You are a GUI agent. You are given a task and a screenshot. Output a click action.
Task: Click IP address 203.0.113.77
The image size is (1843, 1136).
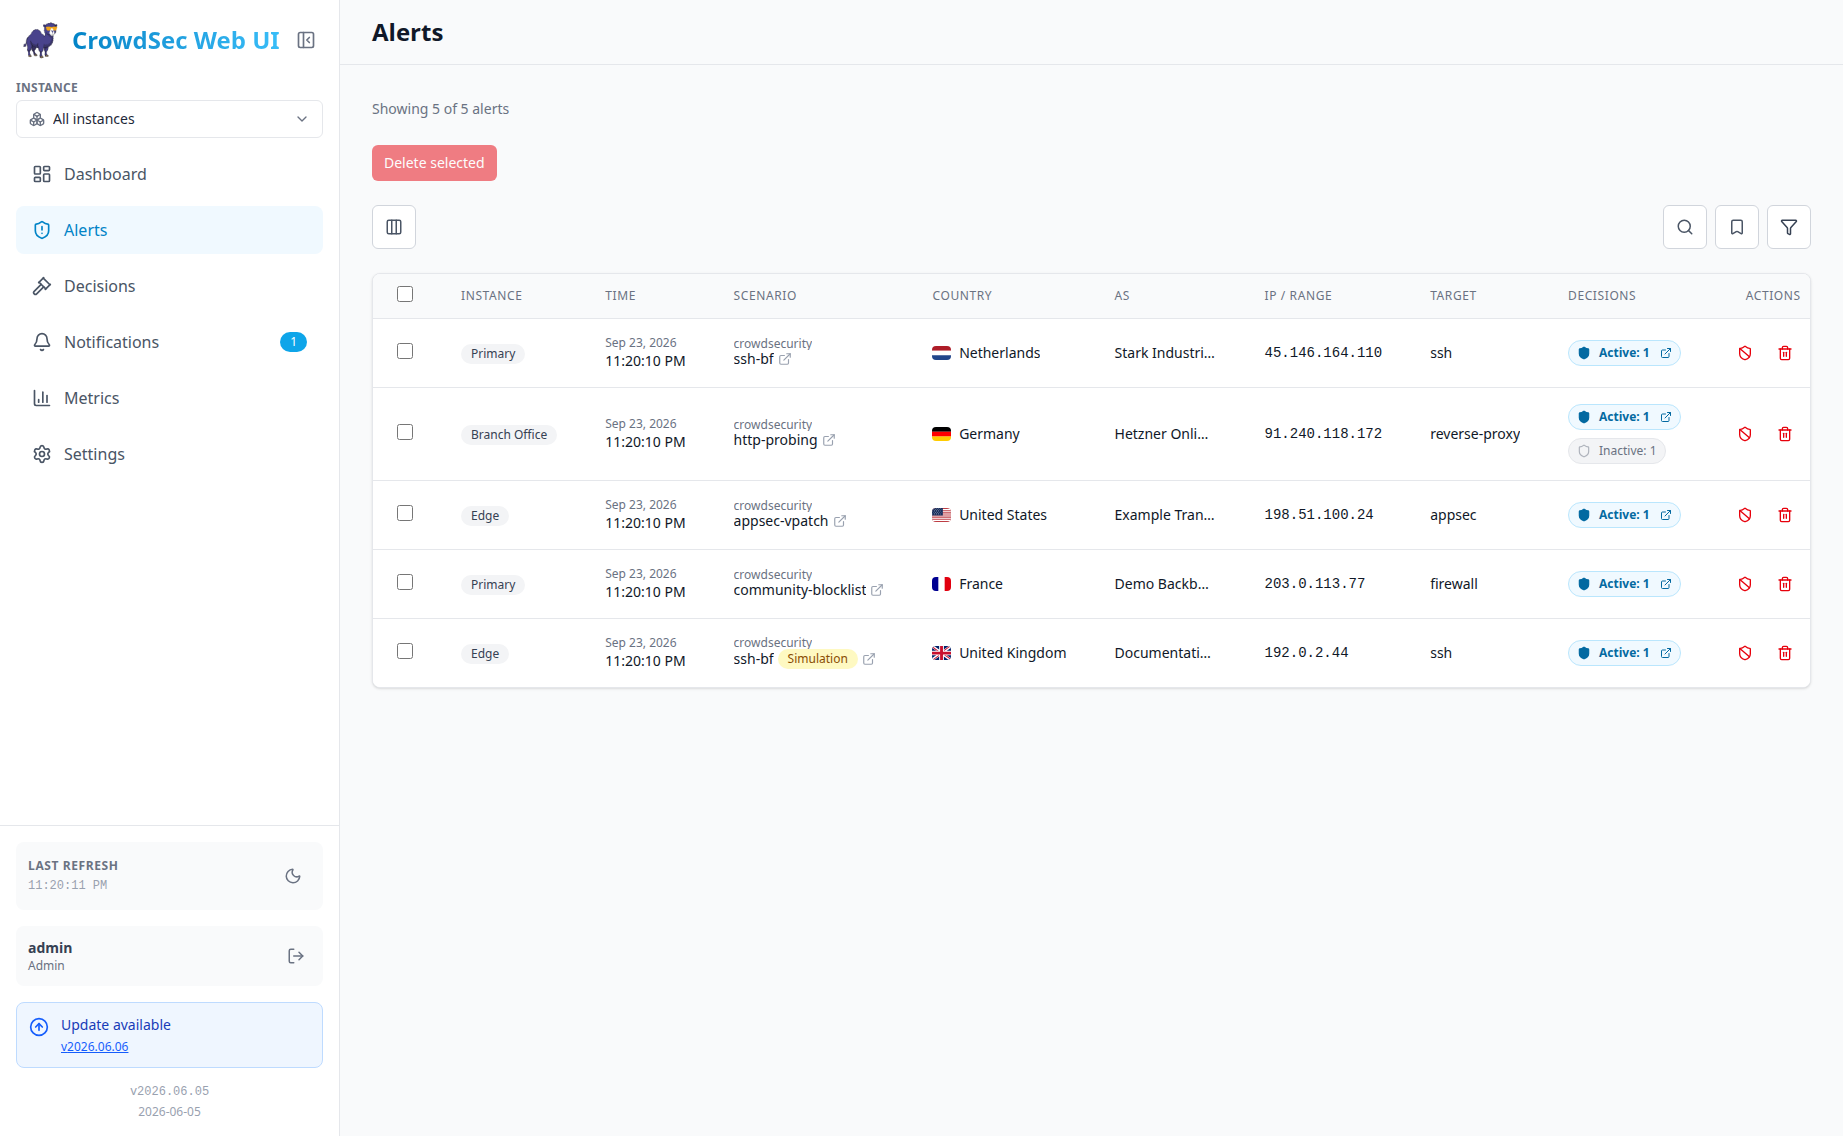(x=1315, y=584)
